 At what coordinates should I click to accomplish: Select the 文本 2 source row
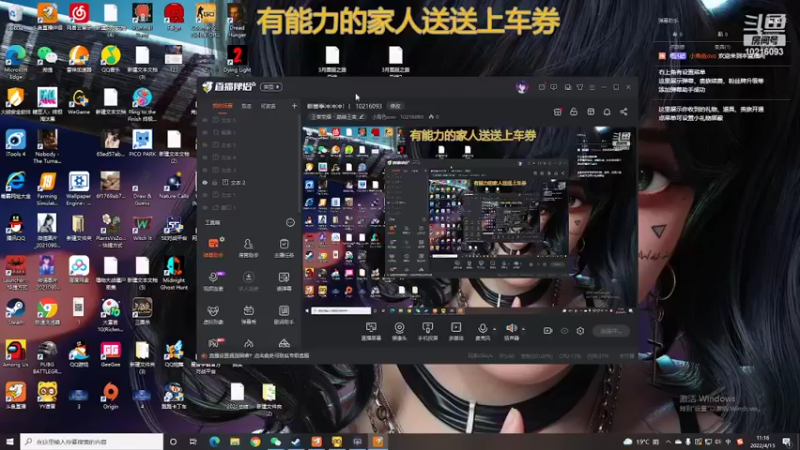(249, 183)
